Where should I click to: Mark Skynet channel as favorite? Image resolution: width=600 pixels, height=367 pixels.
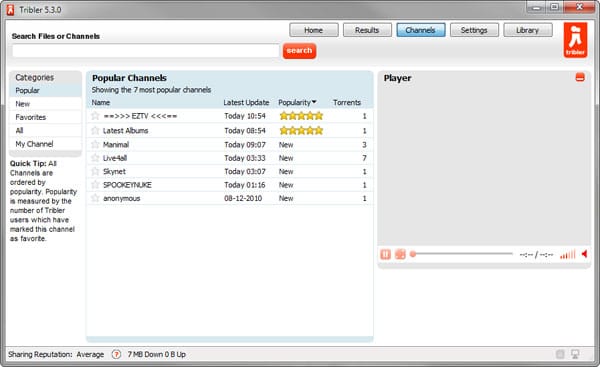[95, 171]
